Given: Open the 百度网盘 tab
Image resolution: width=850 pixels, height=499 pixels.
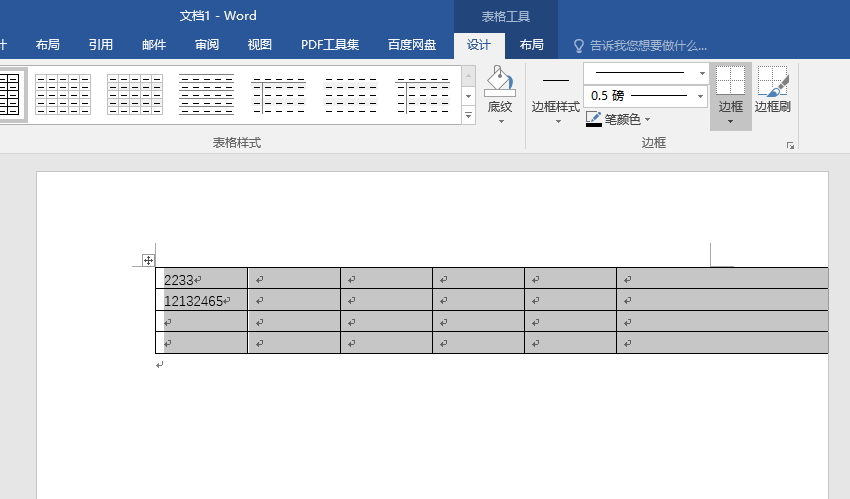Looking at the screenshot, I should click(411, 45).
